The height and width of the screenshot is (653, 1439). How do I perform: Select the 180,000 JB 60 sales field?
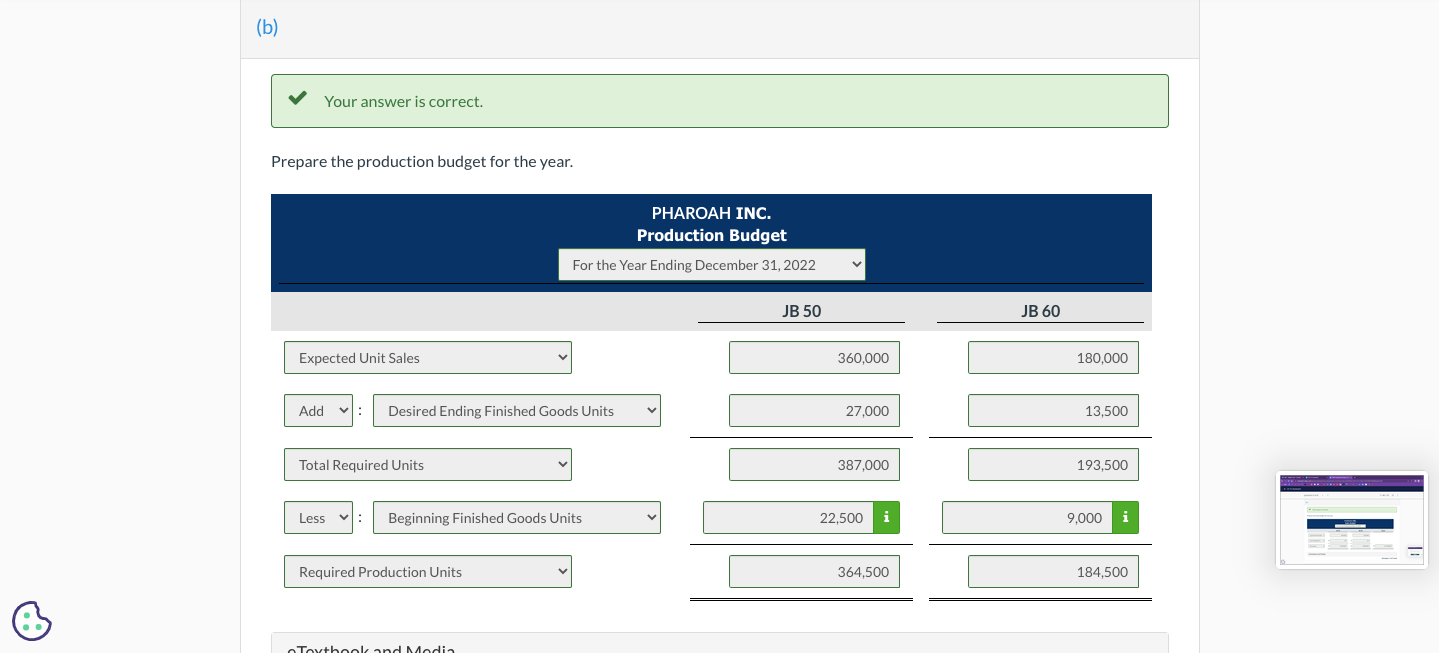tap(1053, 357)
